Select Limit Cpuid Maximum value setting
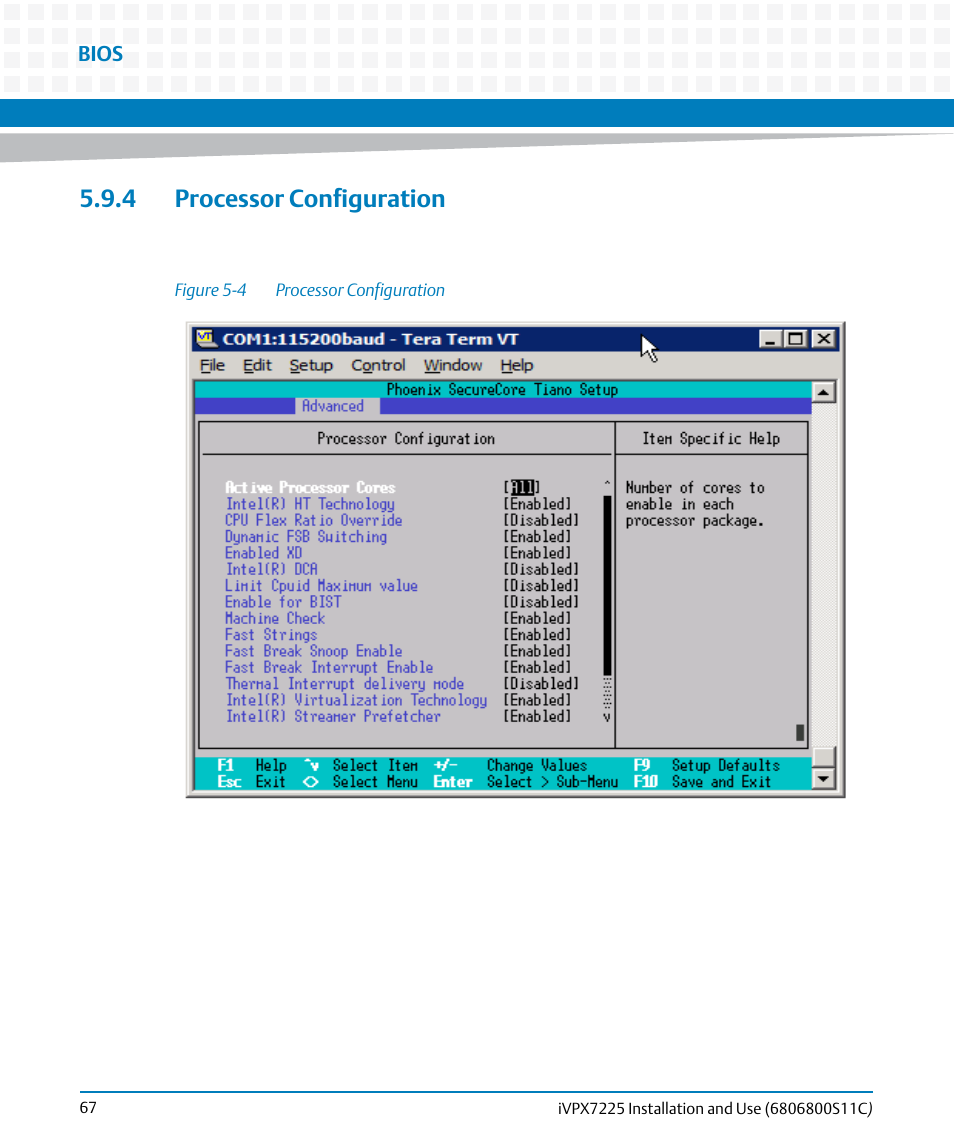This screenshot has height=1145, width=954. pyautogui.click(x=321, y=586)
